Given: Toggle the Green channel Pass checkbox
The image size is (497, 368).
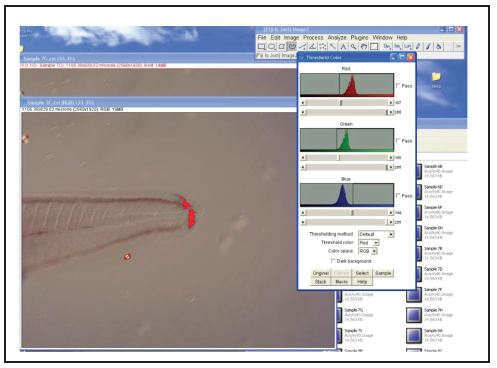Looking at the screenshot, I should 398,141.
